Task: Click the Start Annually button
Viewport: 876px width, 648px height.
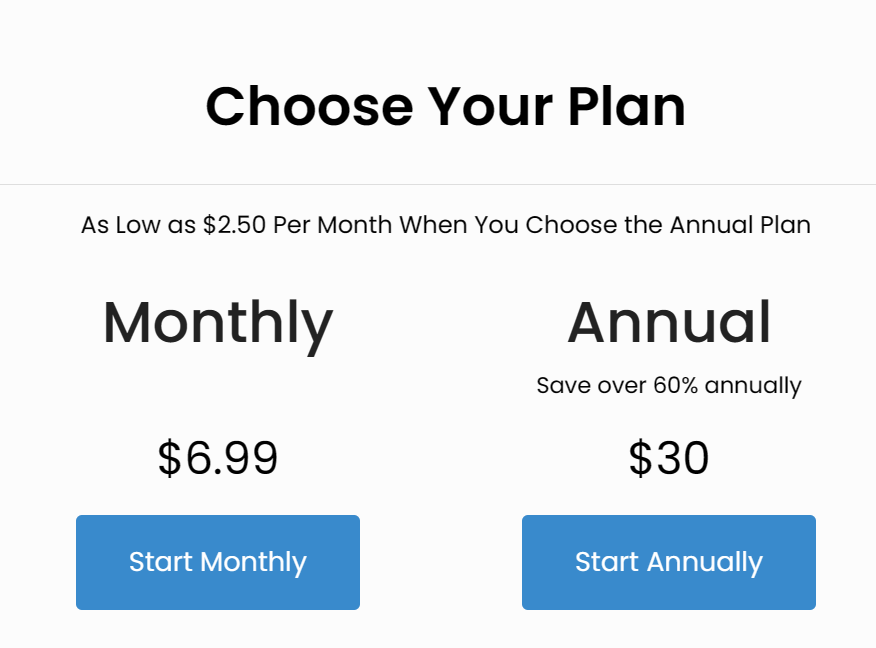Action: point(669,562)
